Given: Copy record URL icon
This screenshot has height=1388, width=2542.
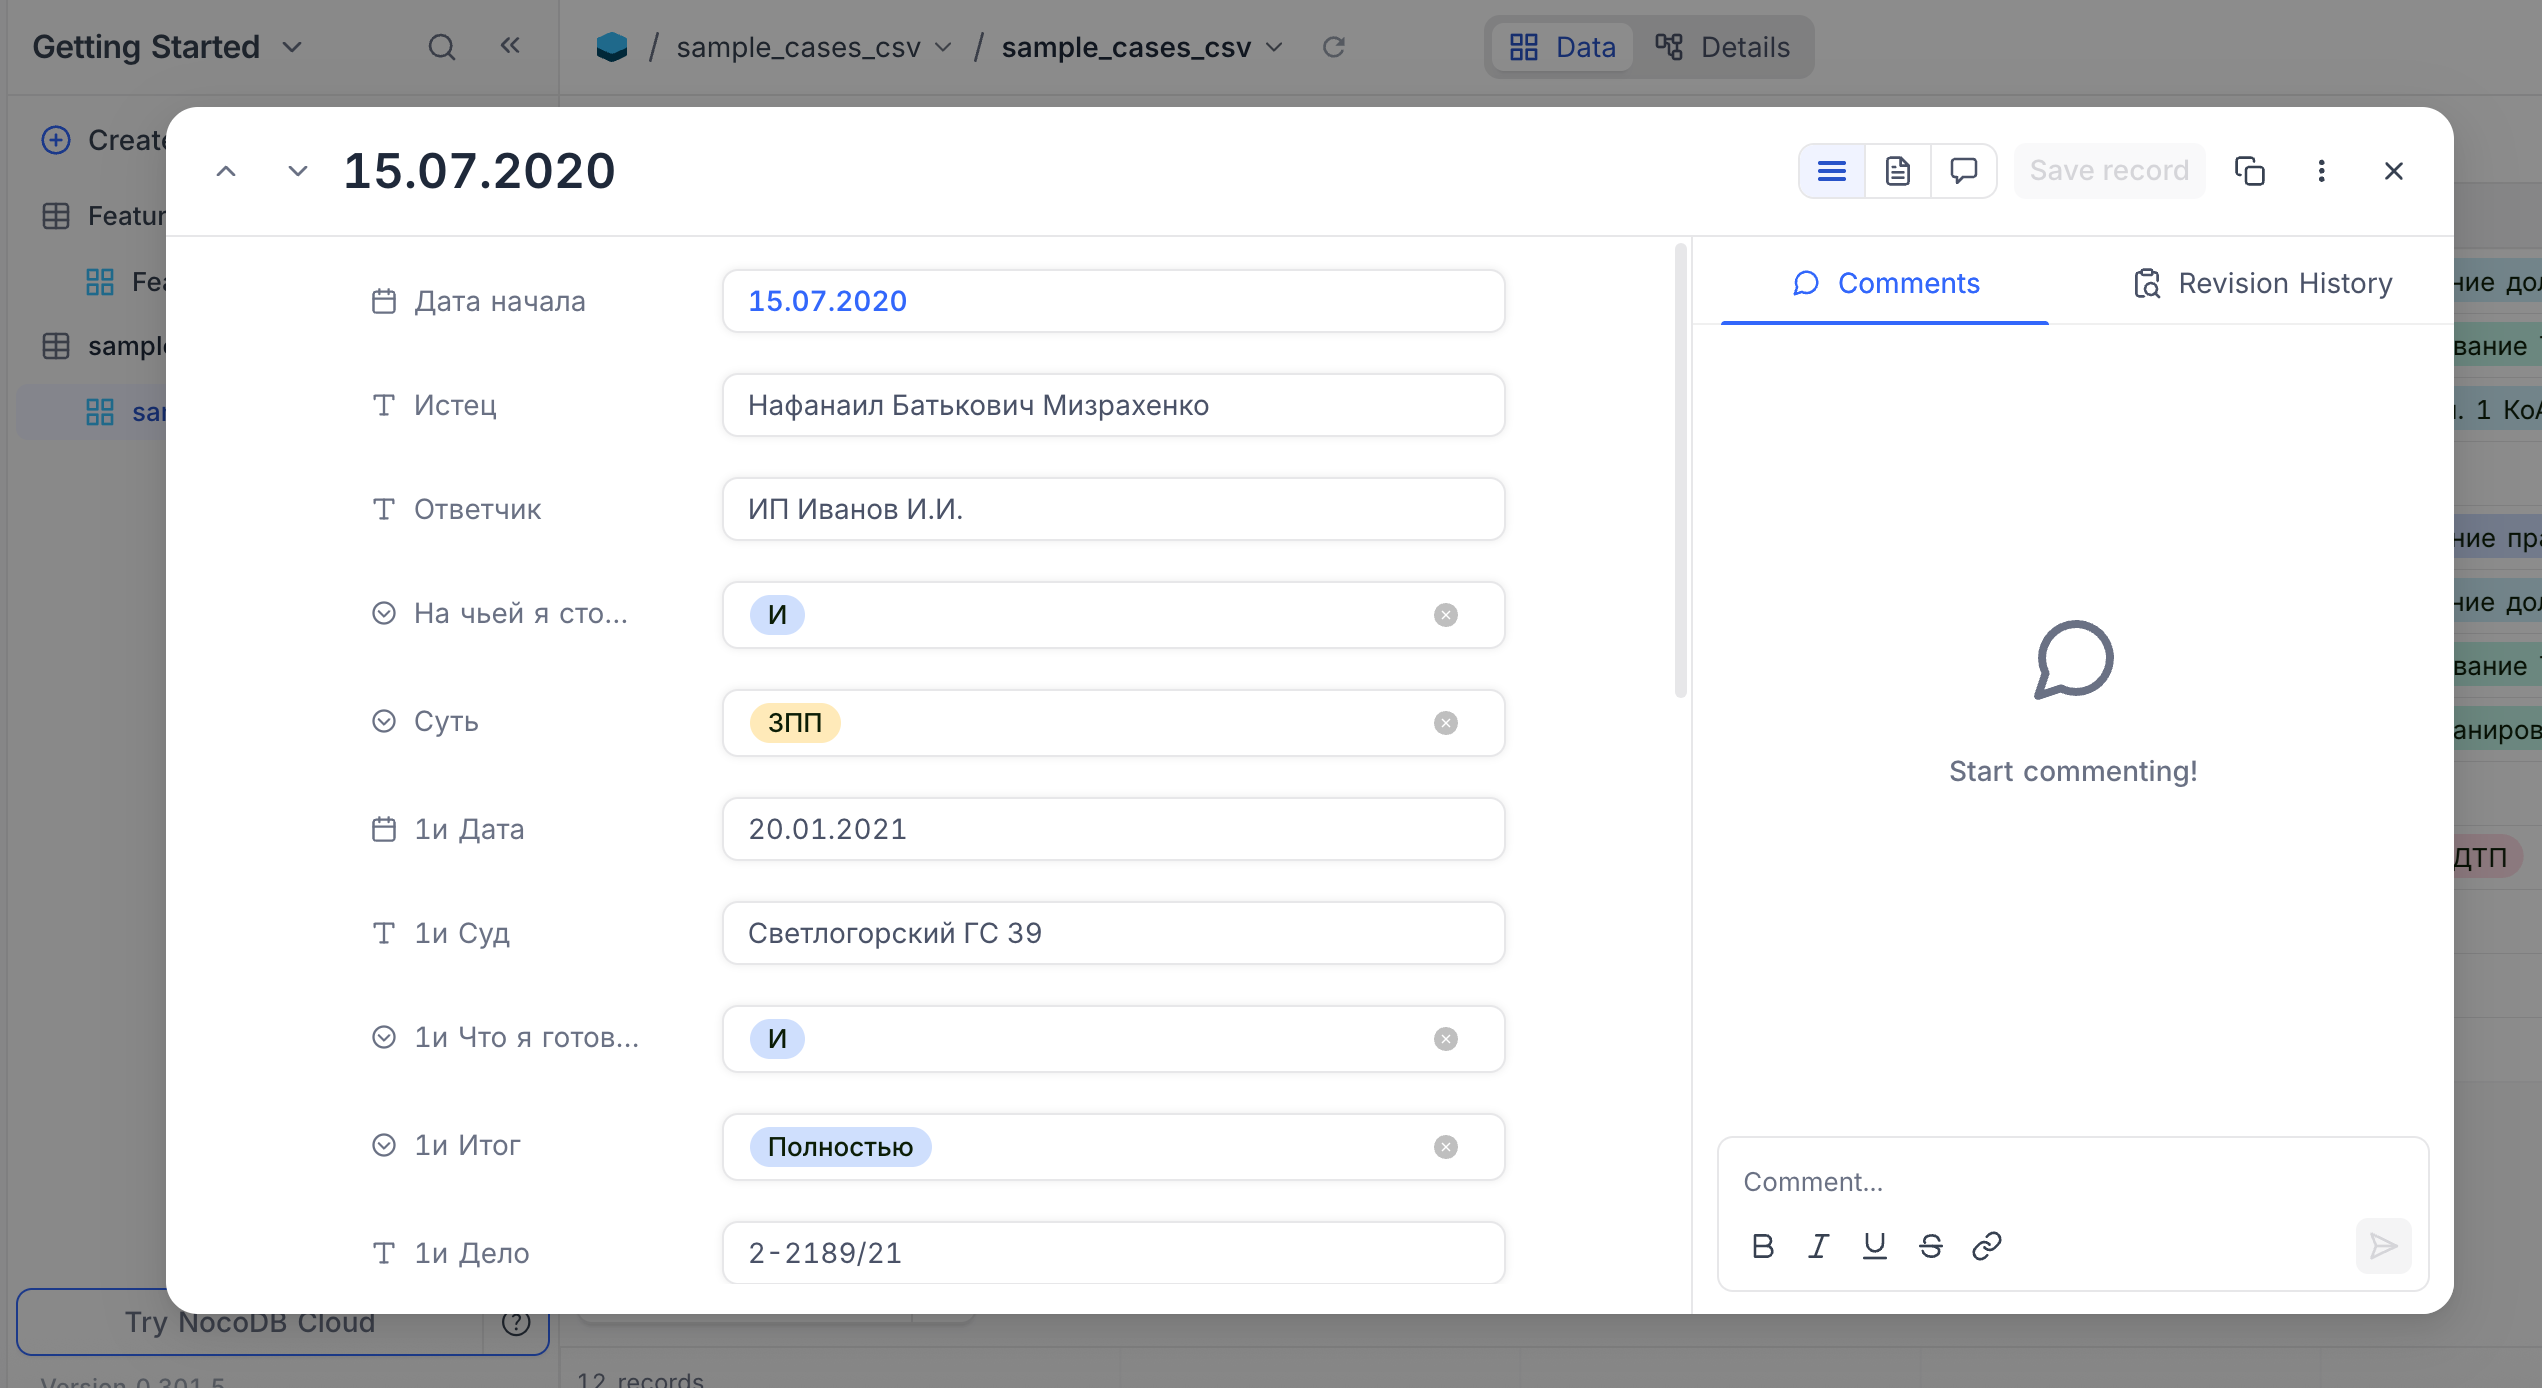Looking at the screenshot, I should [x=2249, y=171].
